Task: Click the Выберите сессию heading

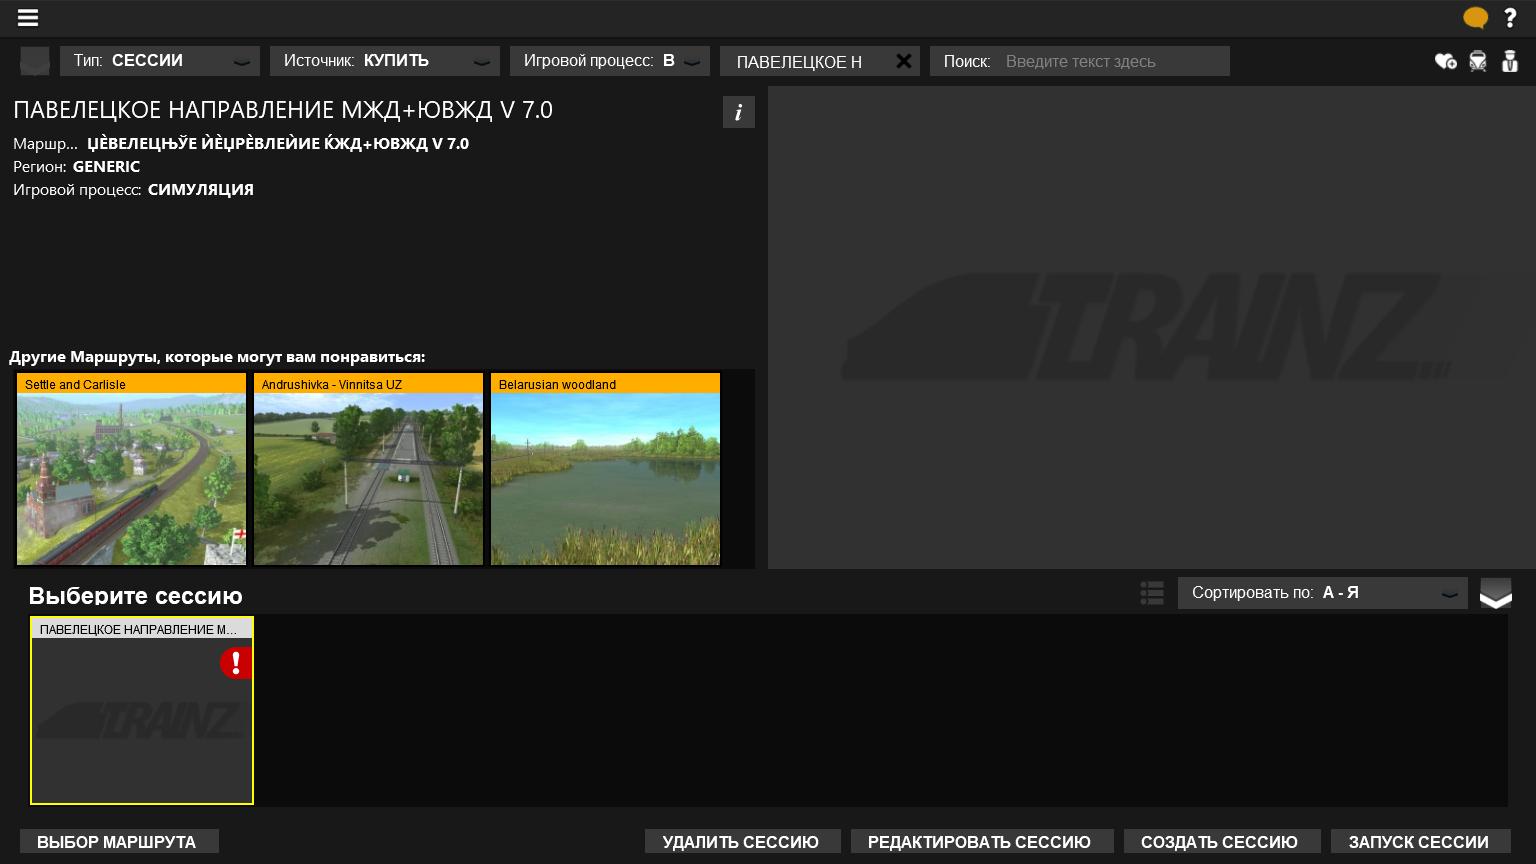Action: 136,596
